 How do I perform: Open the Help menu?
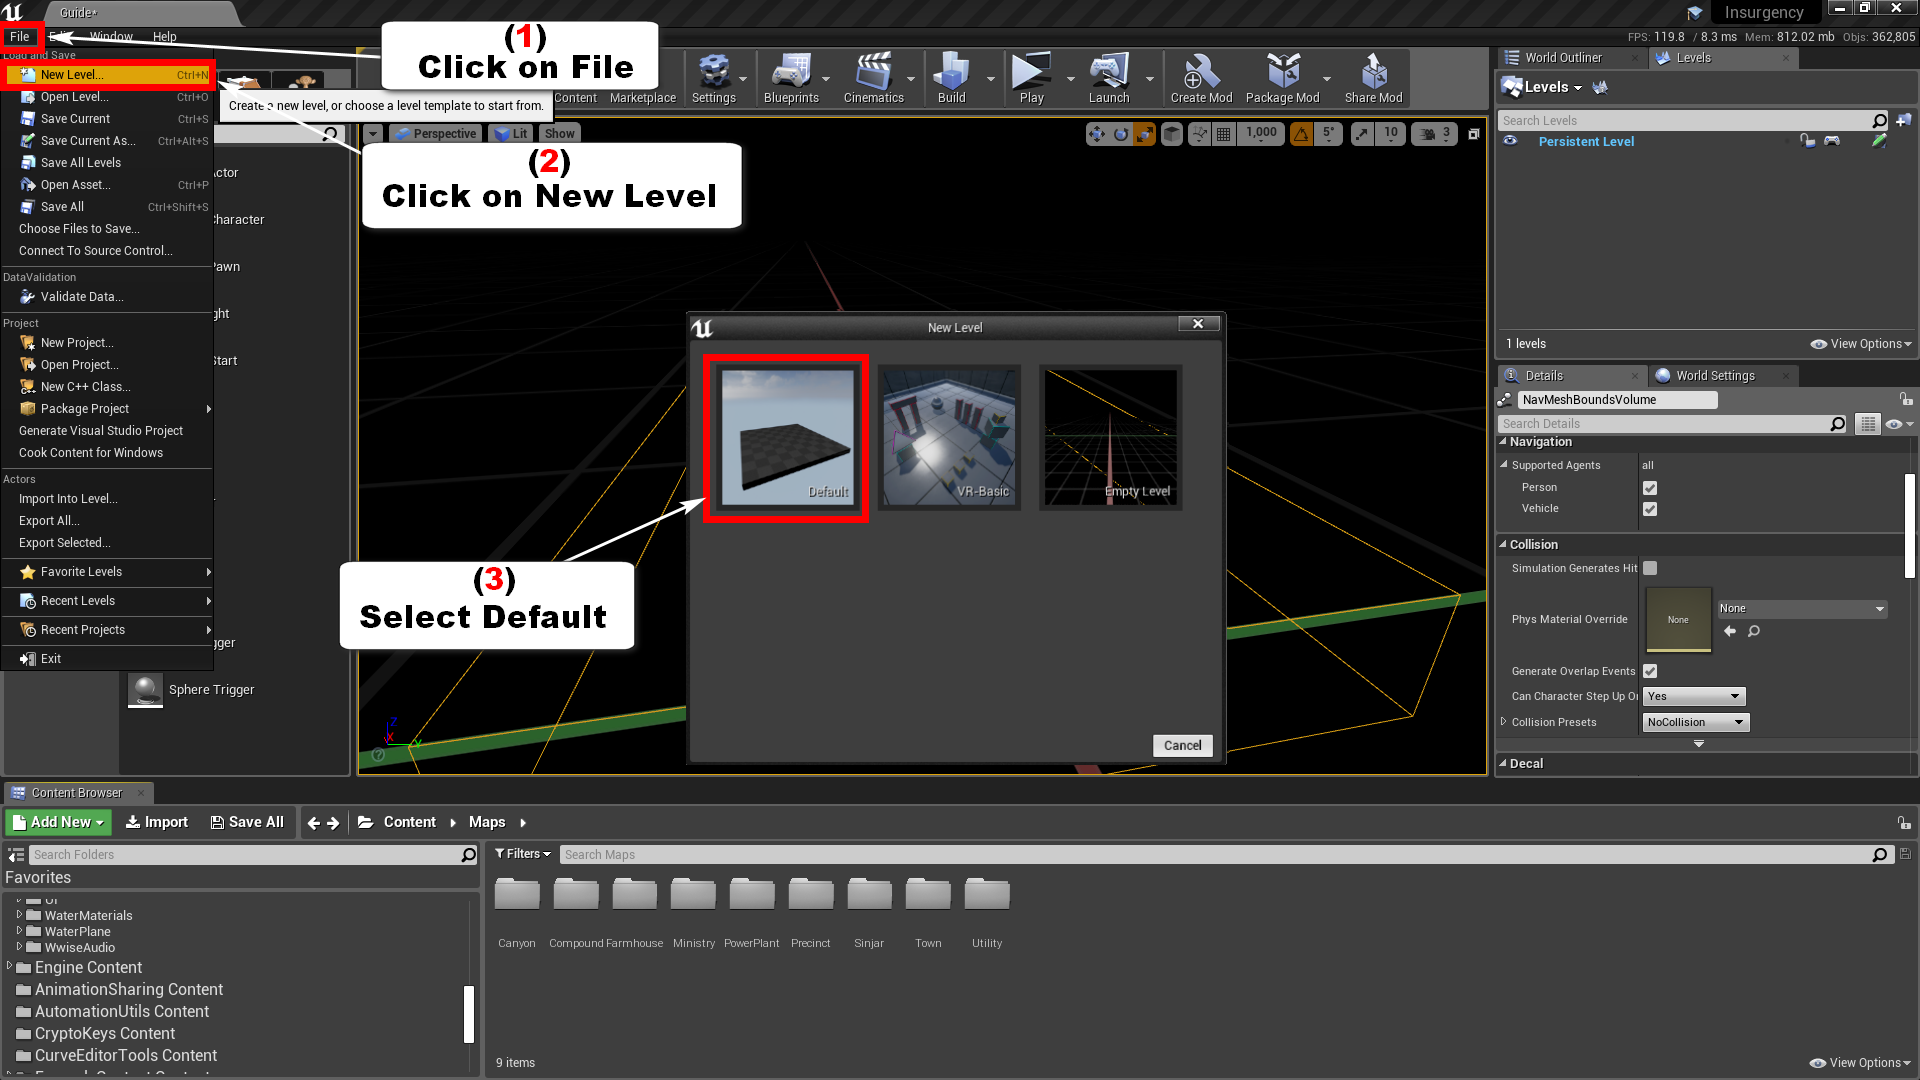pyautogui.click(x=164, y=37)
